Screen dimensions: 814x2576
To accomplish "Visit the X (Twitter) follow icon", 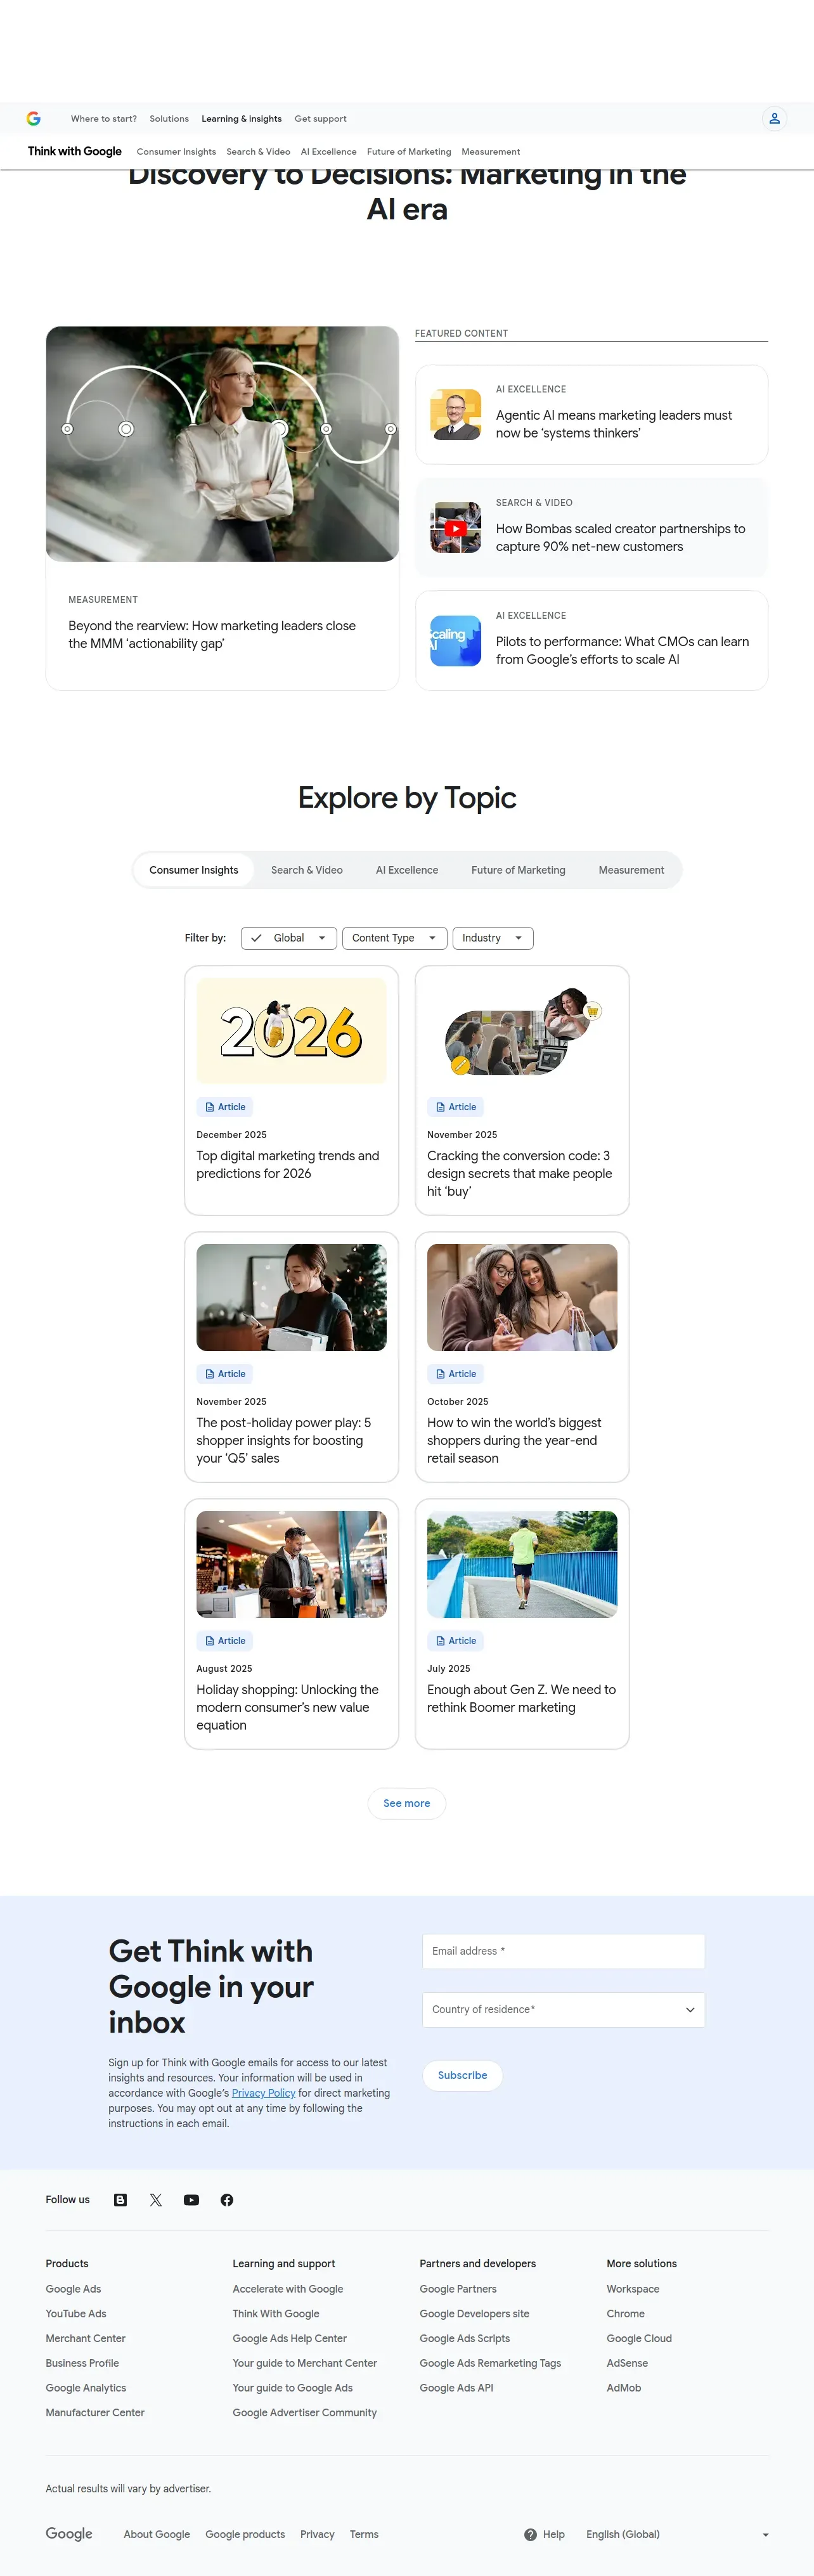I will click(x=156, y=2199).
